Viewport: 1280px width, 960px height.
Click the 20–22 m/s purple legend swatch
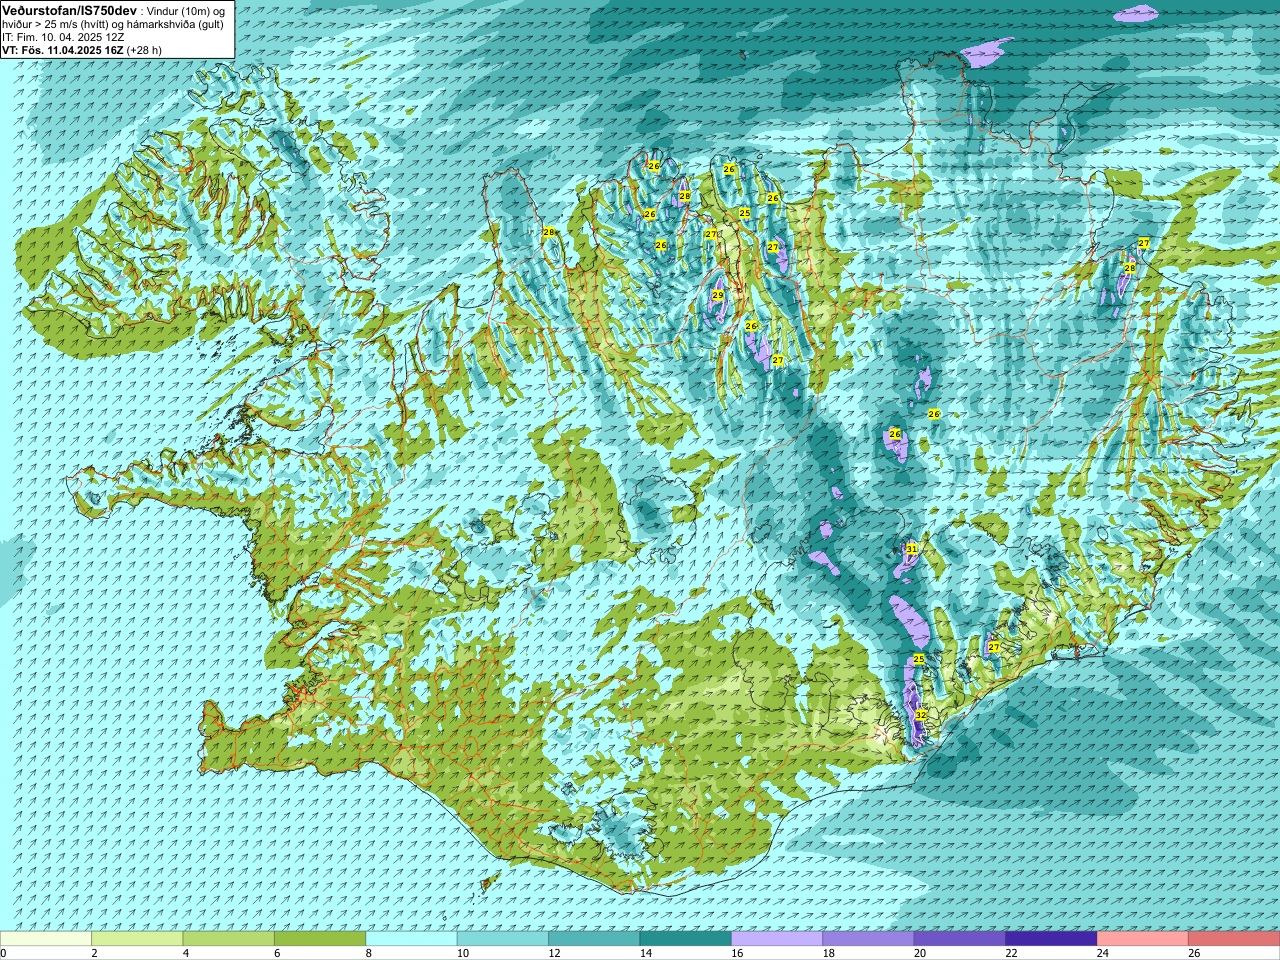pos(960,939)
